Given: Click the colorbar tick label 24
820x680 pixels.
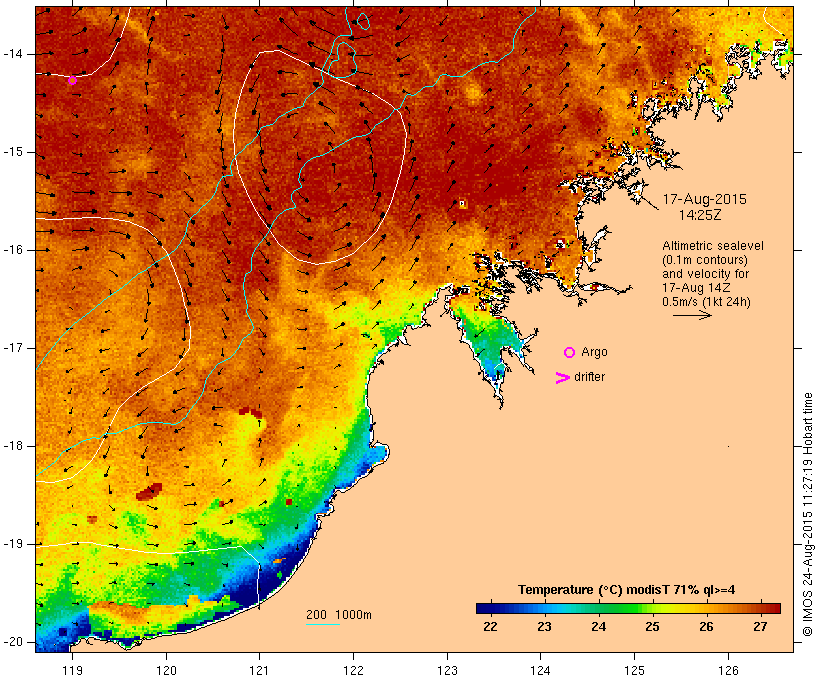Looking at the screenshot, I should (598, 627).
